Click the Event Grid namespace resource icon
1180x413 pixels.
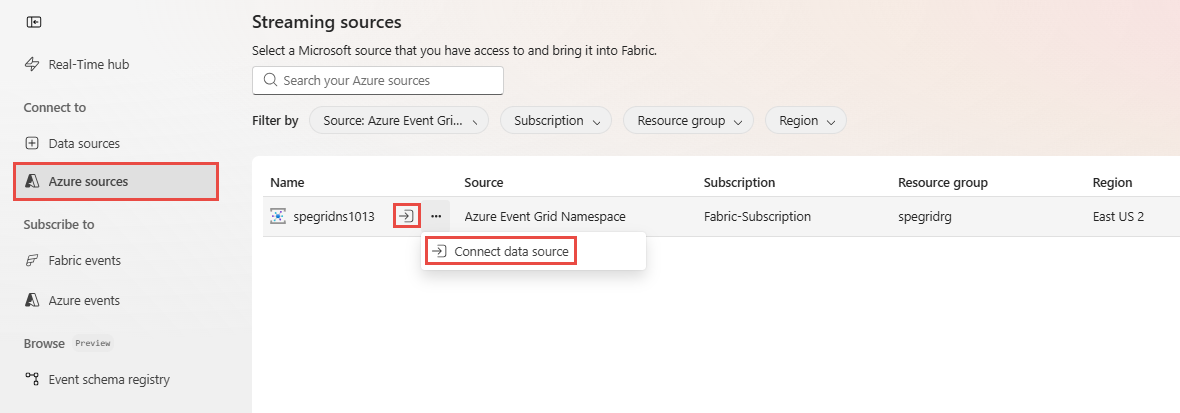click(278, 216)
